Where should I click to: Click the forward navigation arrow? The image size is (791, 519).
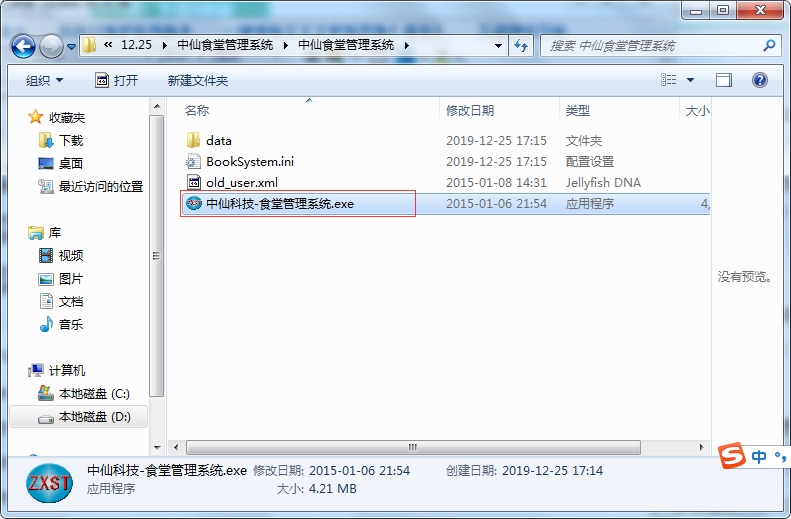point(51,46)
